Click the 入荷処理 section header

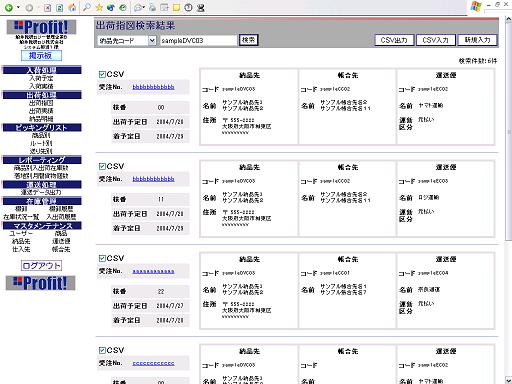(42, 70)
